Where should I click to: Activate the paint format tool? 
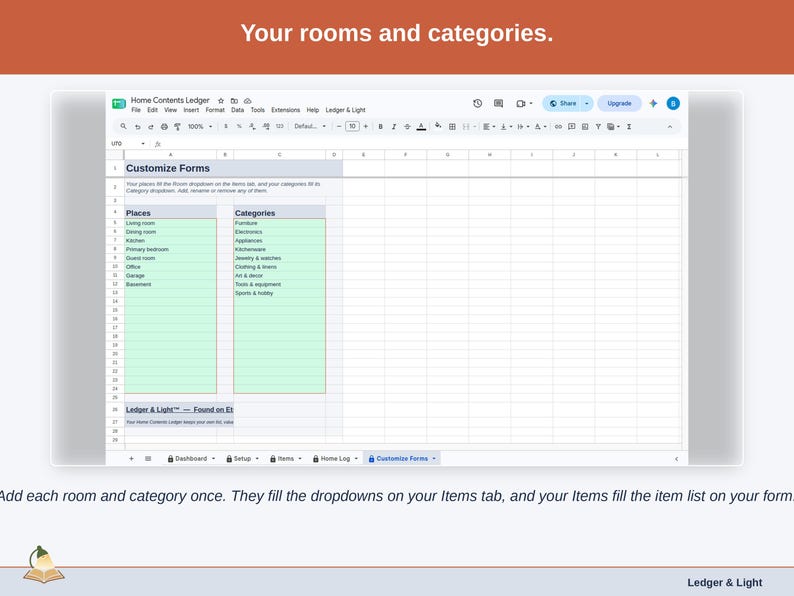click(177, 127)
